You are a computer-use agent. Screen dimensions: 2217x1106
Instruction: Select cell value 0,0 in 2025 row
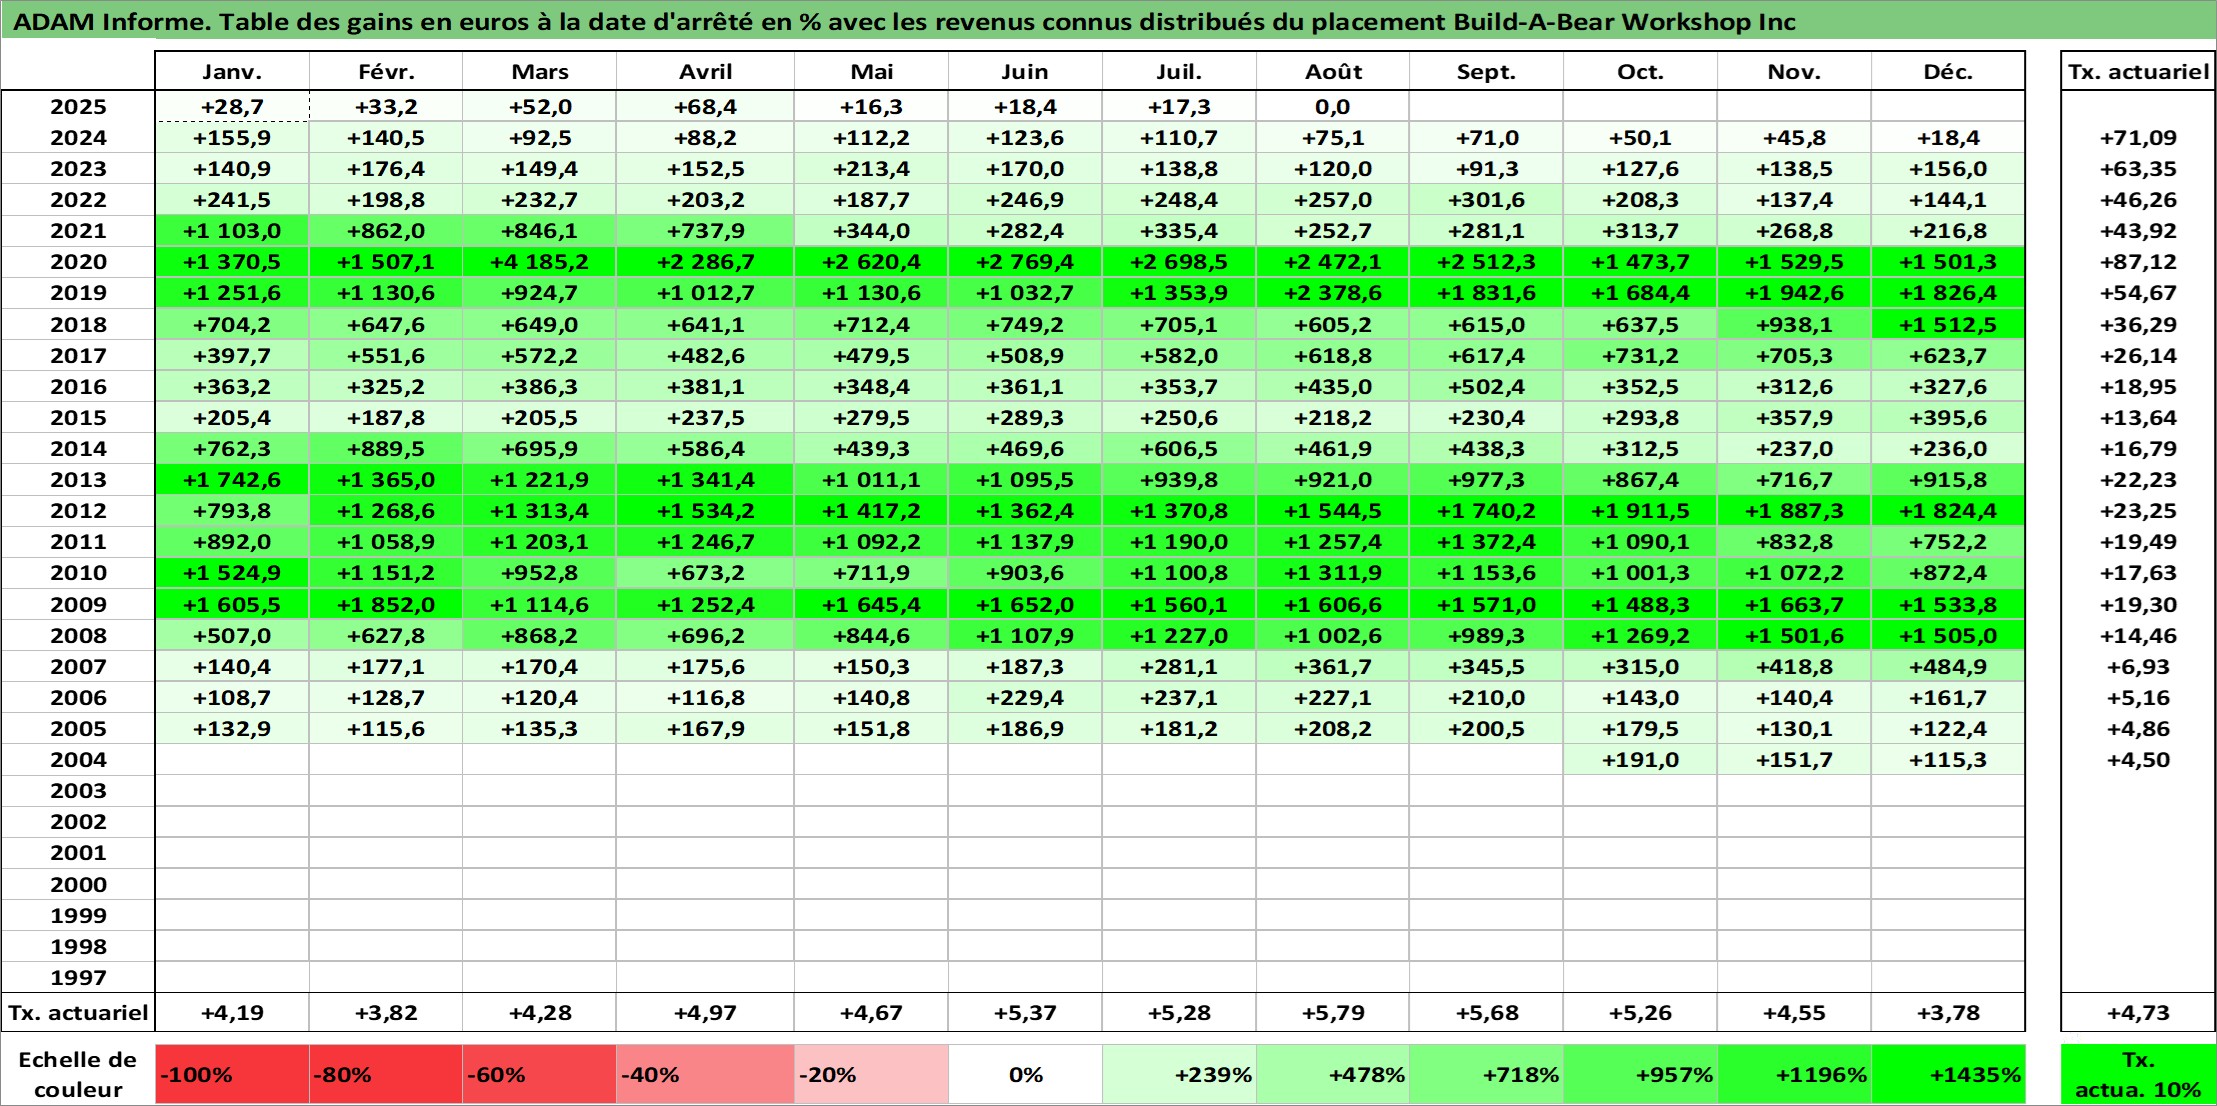1333,107
